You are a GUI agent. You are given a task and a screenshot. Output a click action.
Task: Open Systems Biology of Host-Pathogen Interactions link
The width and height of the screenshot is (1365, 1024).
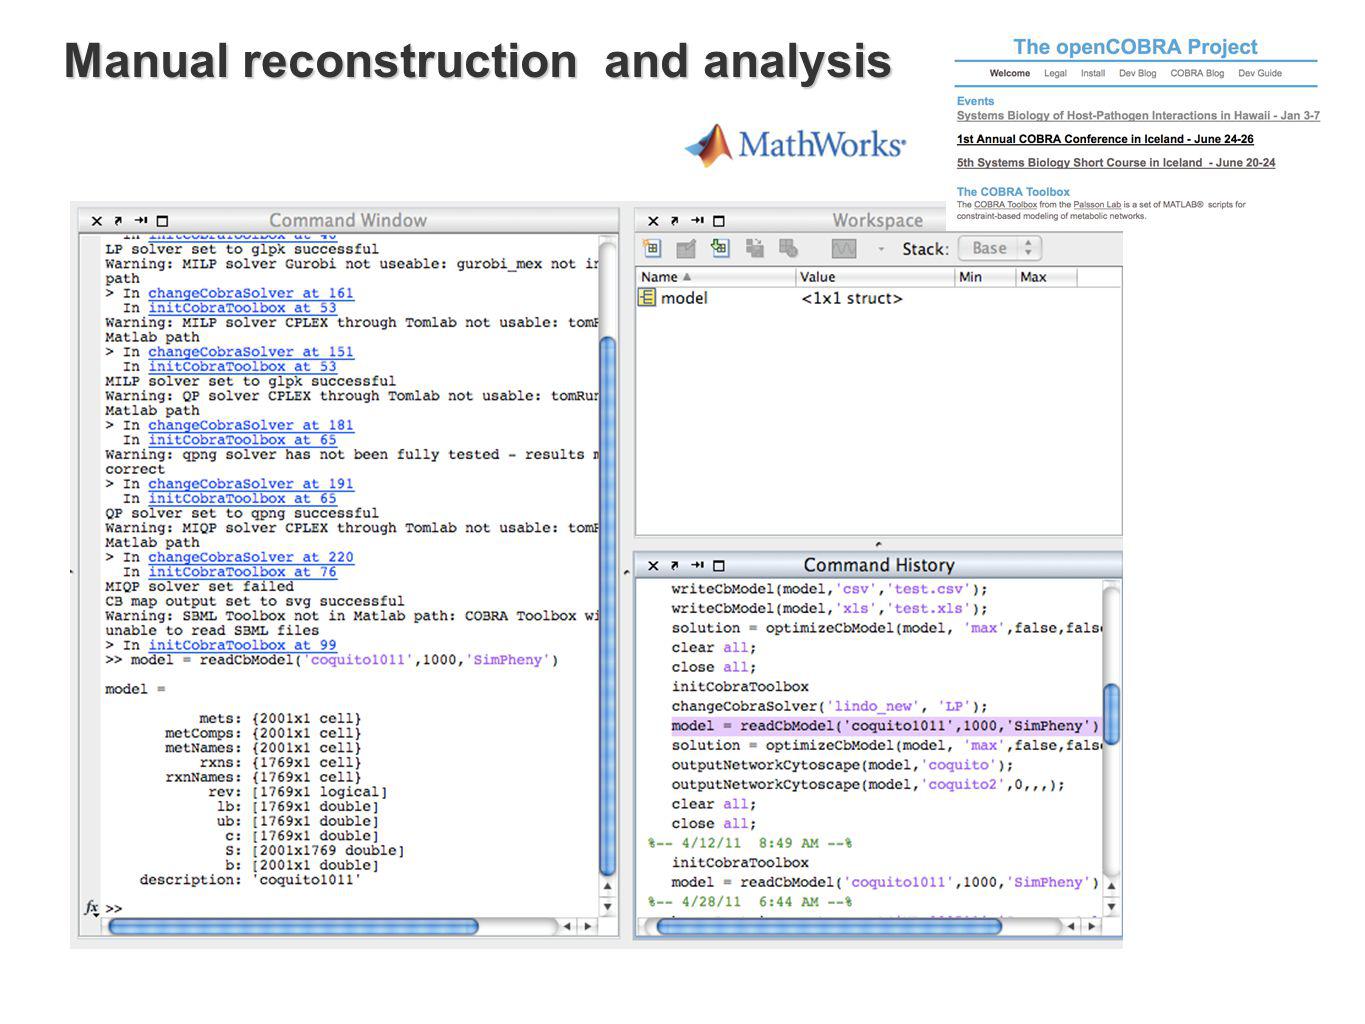point(1138,116)
